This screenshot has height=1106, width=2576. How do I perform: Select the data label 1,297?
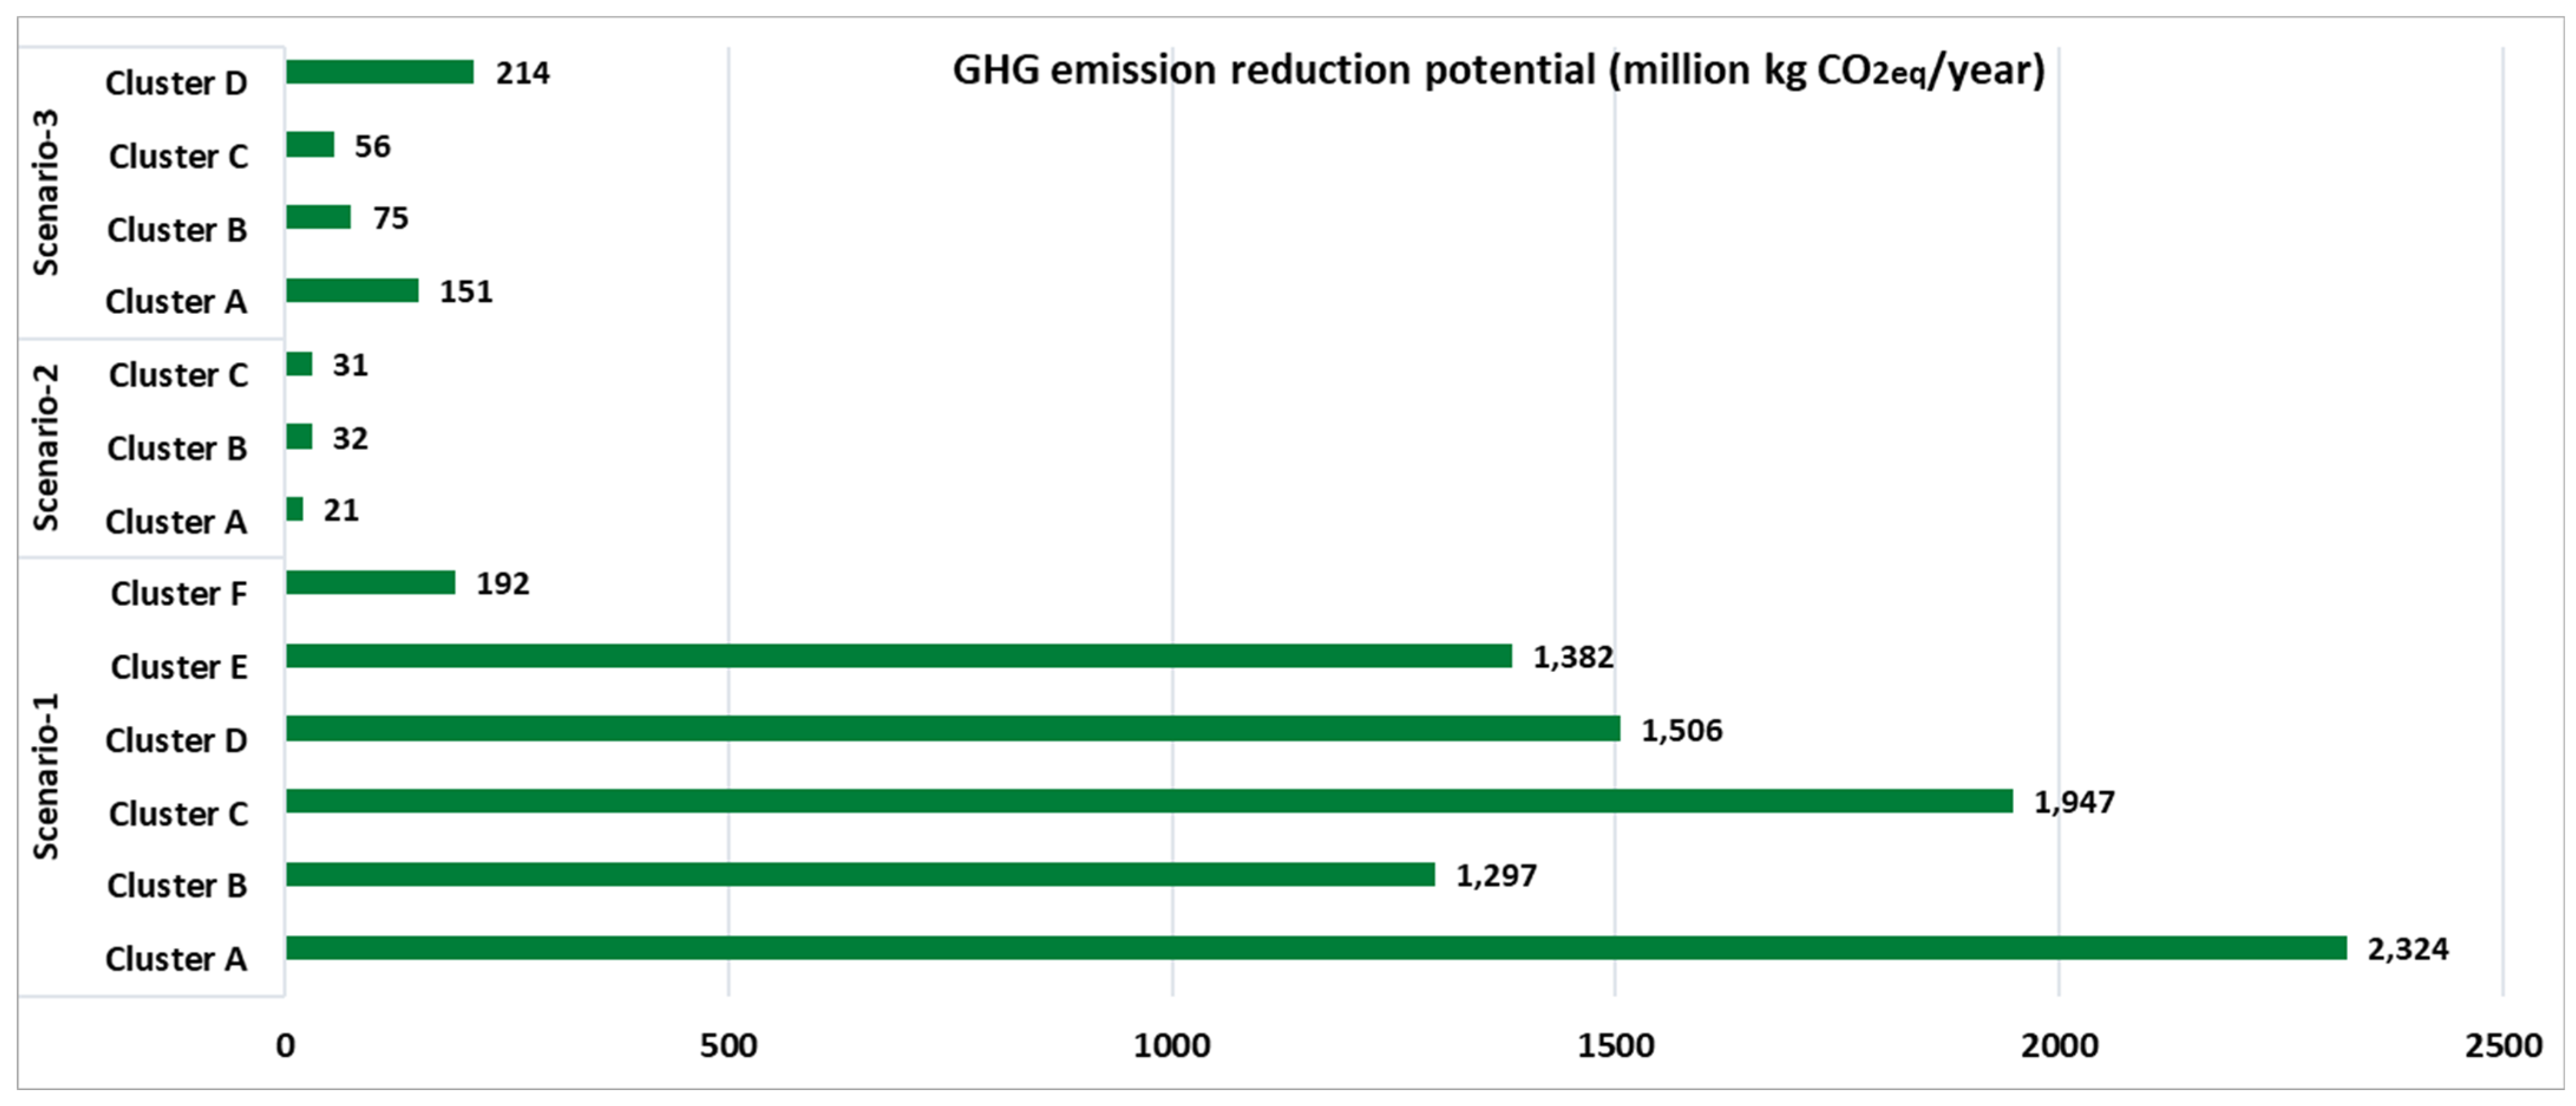(1496, 875)
